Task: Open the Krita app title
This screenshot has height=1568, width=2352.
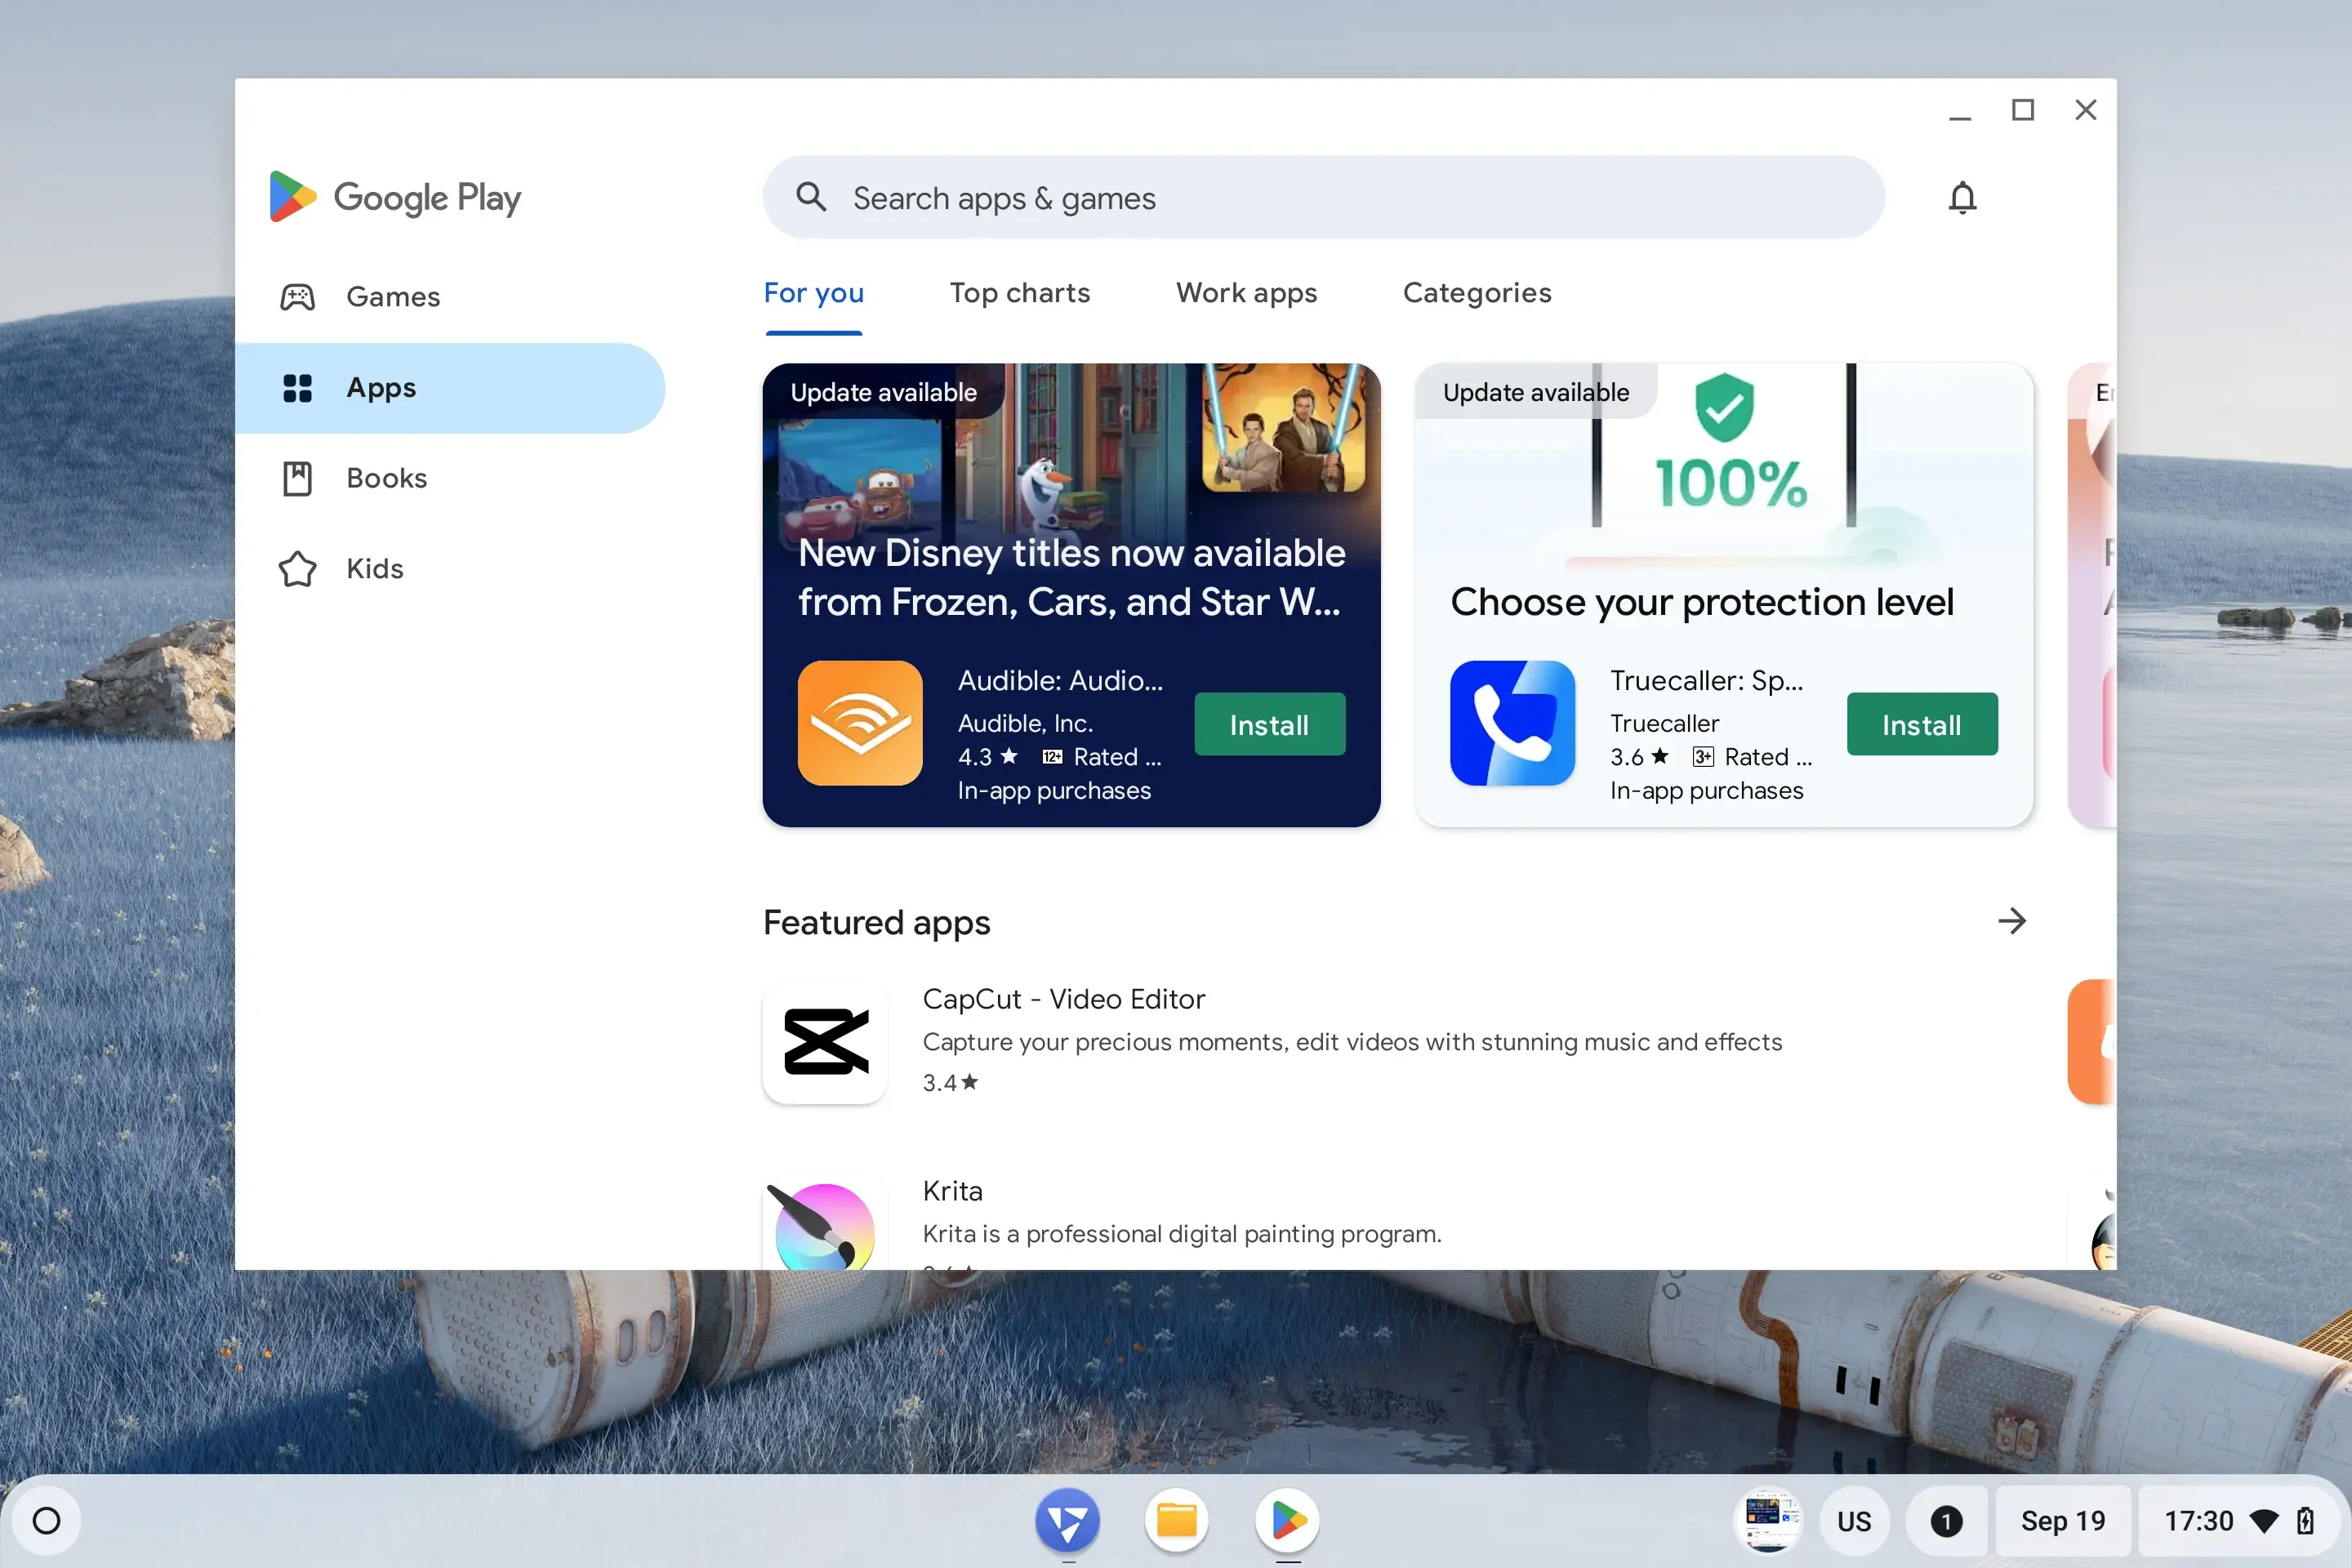Action: click(952, 1191)
